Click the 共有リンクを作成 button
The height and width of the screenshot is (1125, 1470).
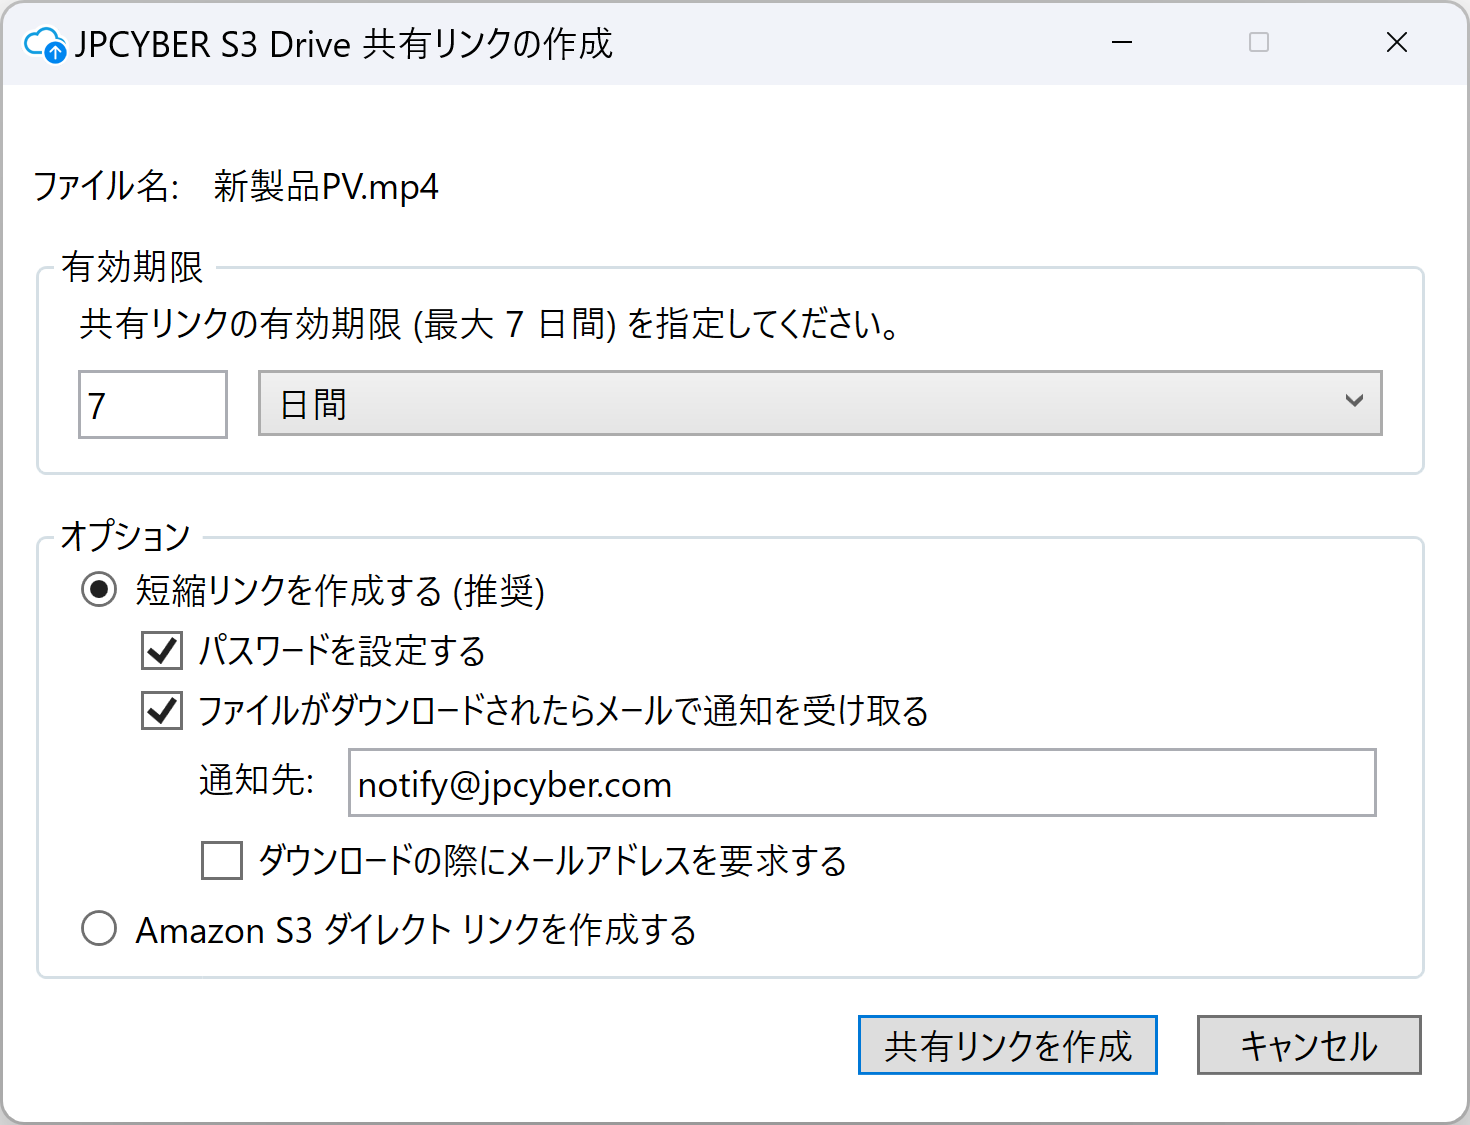click(1008, 1045)
